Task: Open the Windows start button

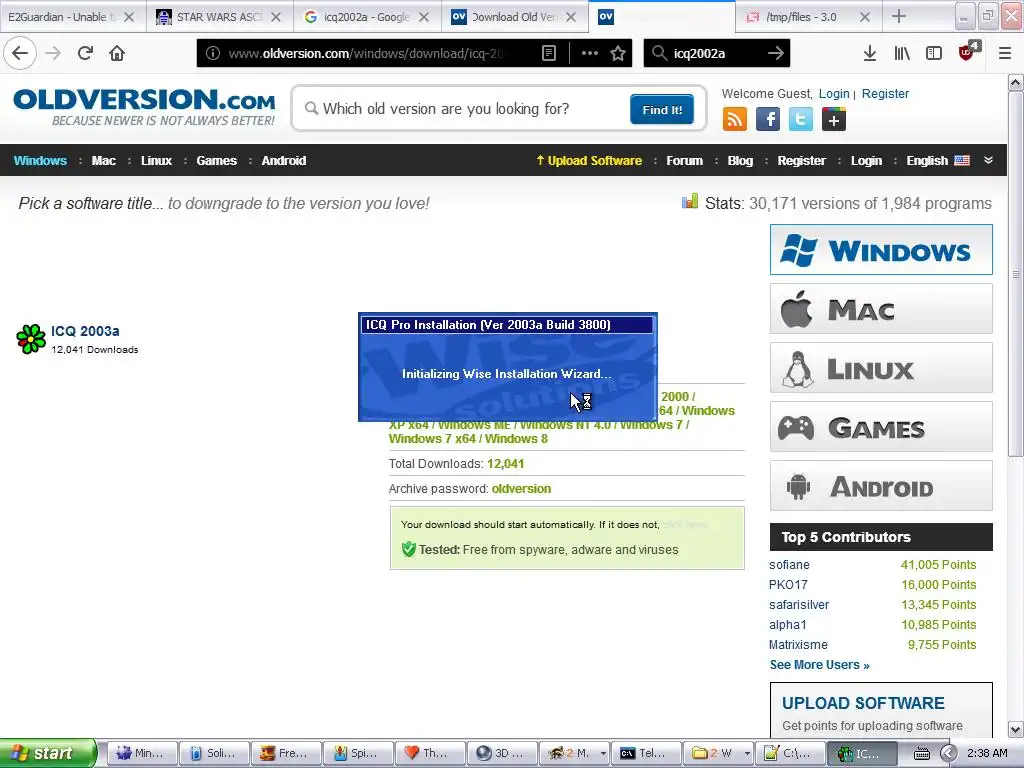Action: [x=48, y=753]
